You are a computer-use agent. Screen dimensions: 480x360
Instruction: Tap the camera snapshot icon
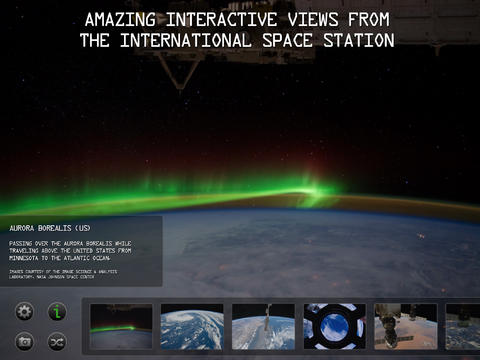24,342
